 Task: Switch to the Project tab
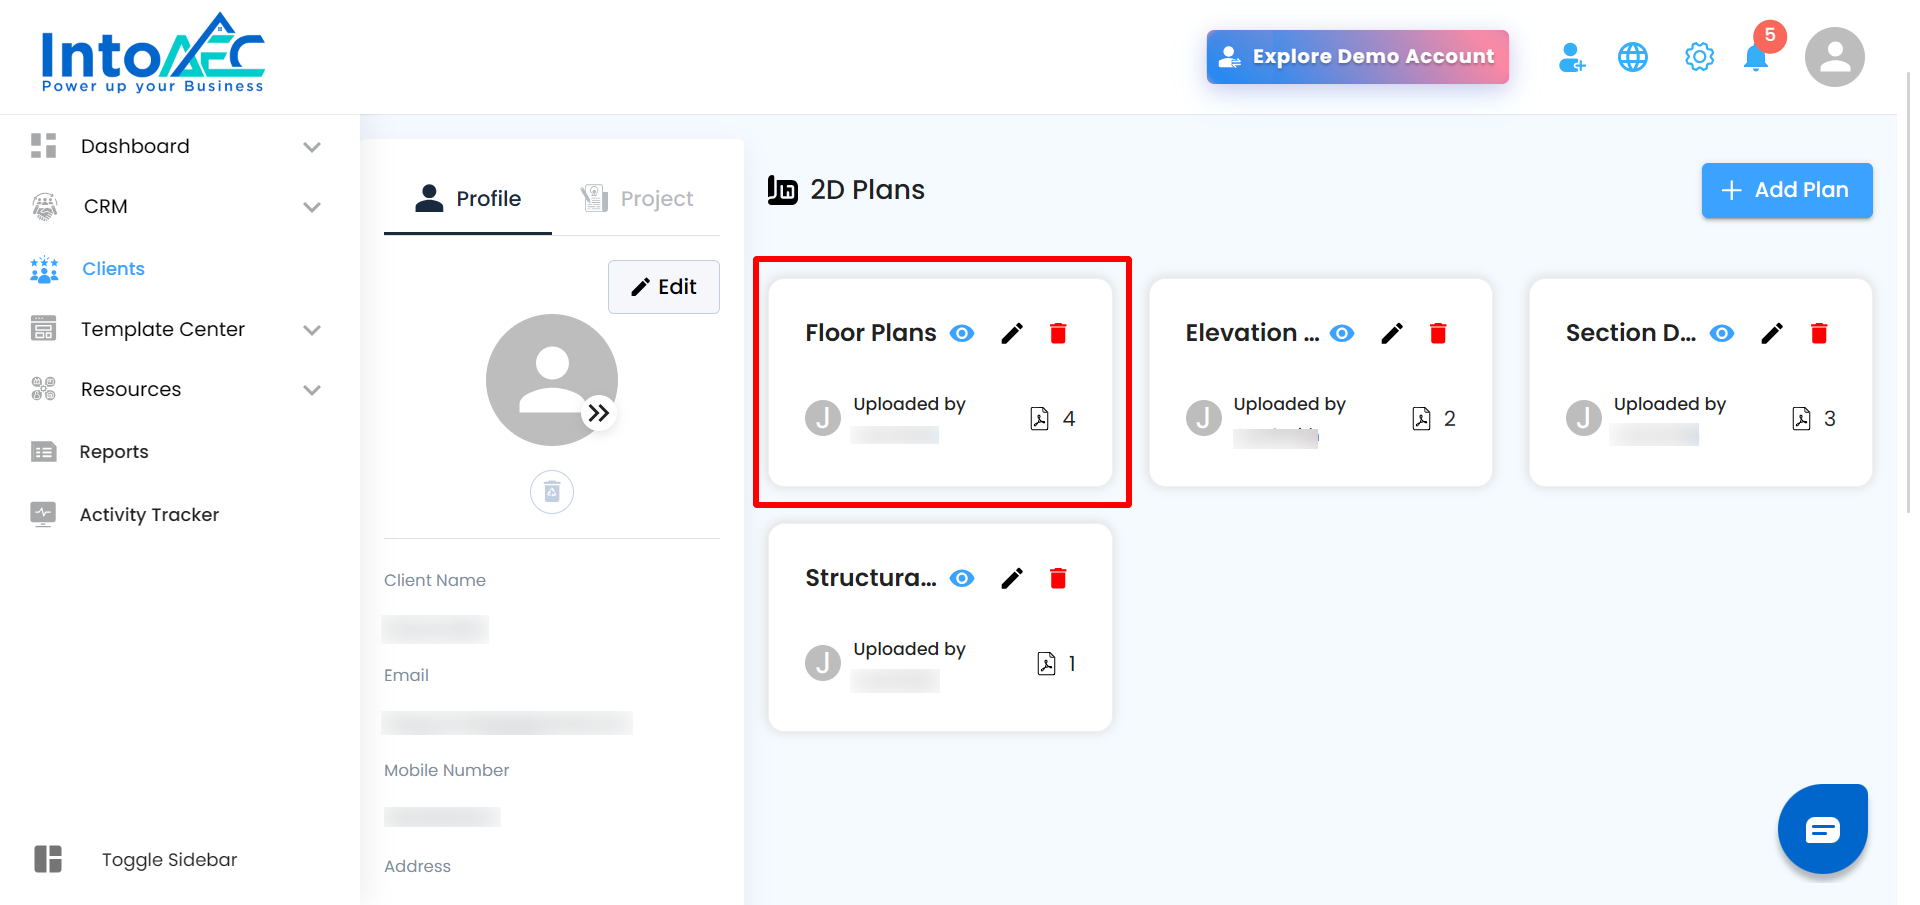(x=637, y=199)
